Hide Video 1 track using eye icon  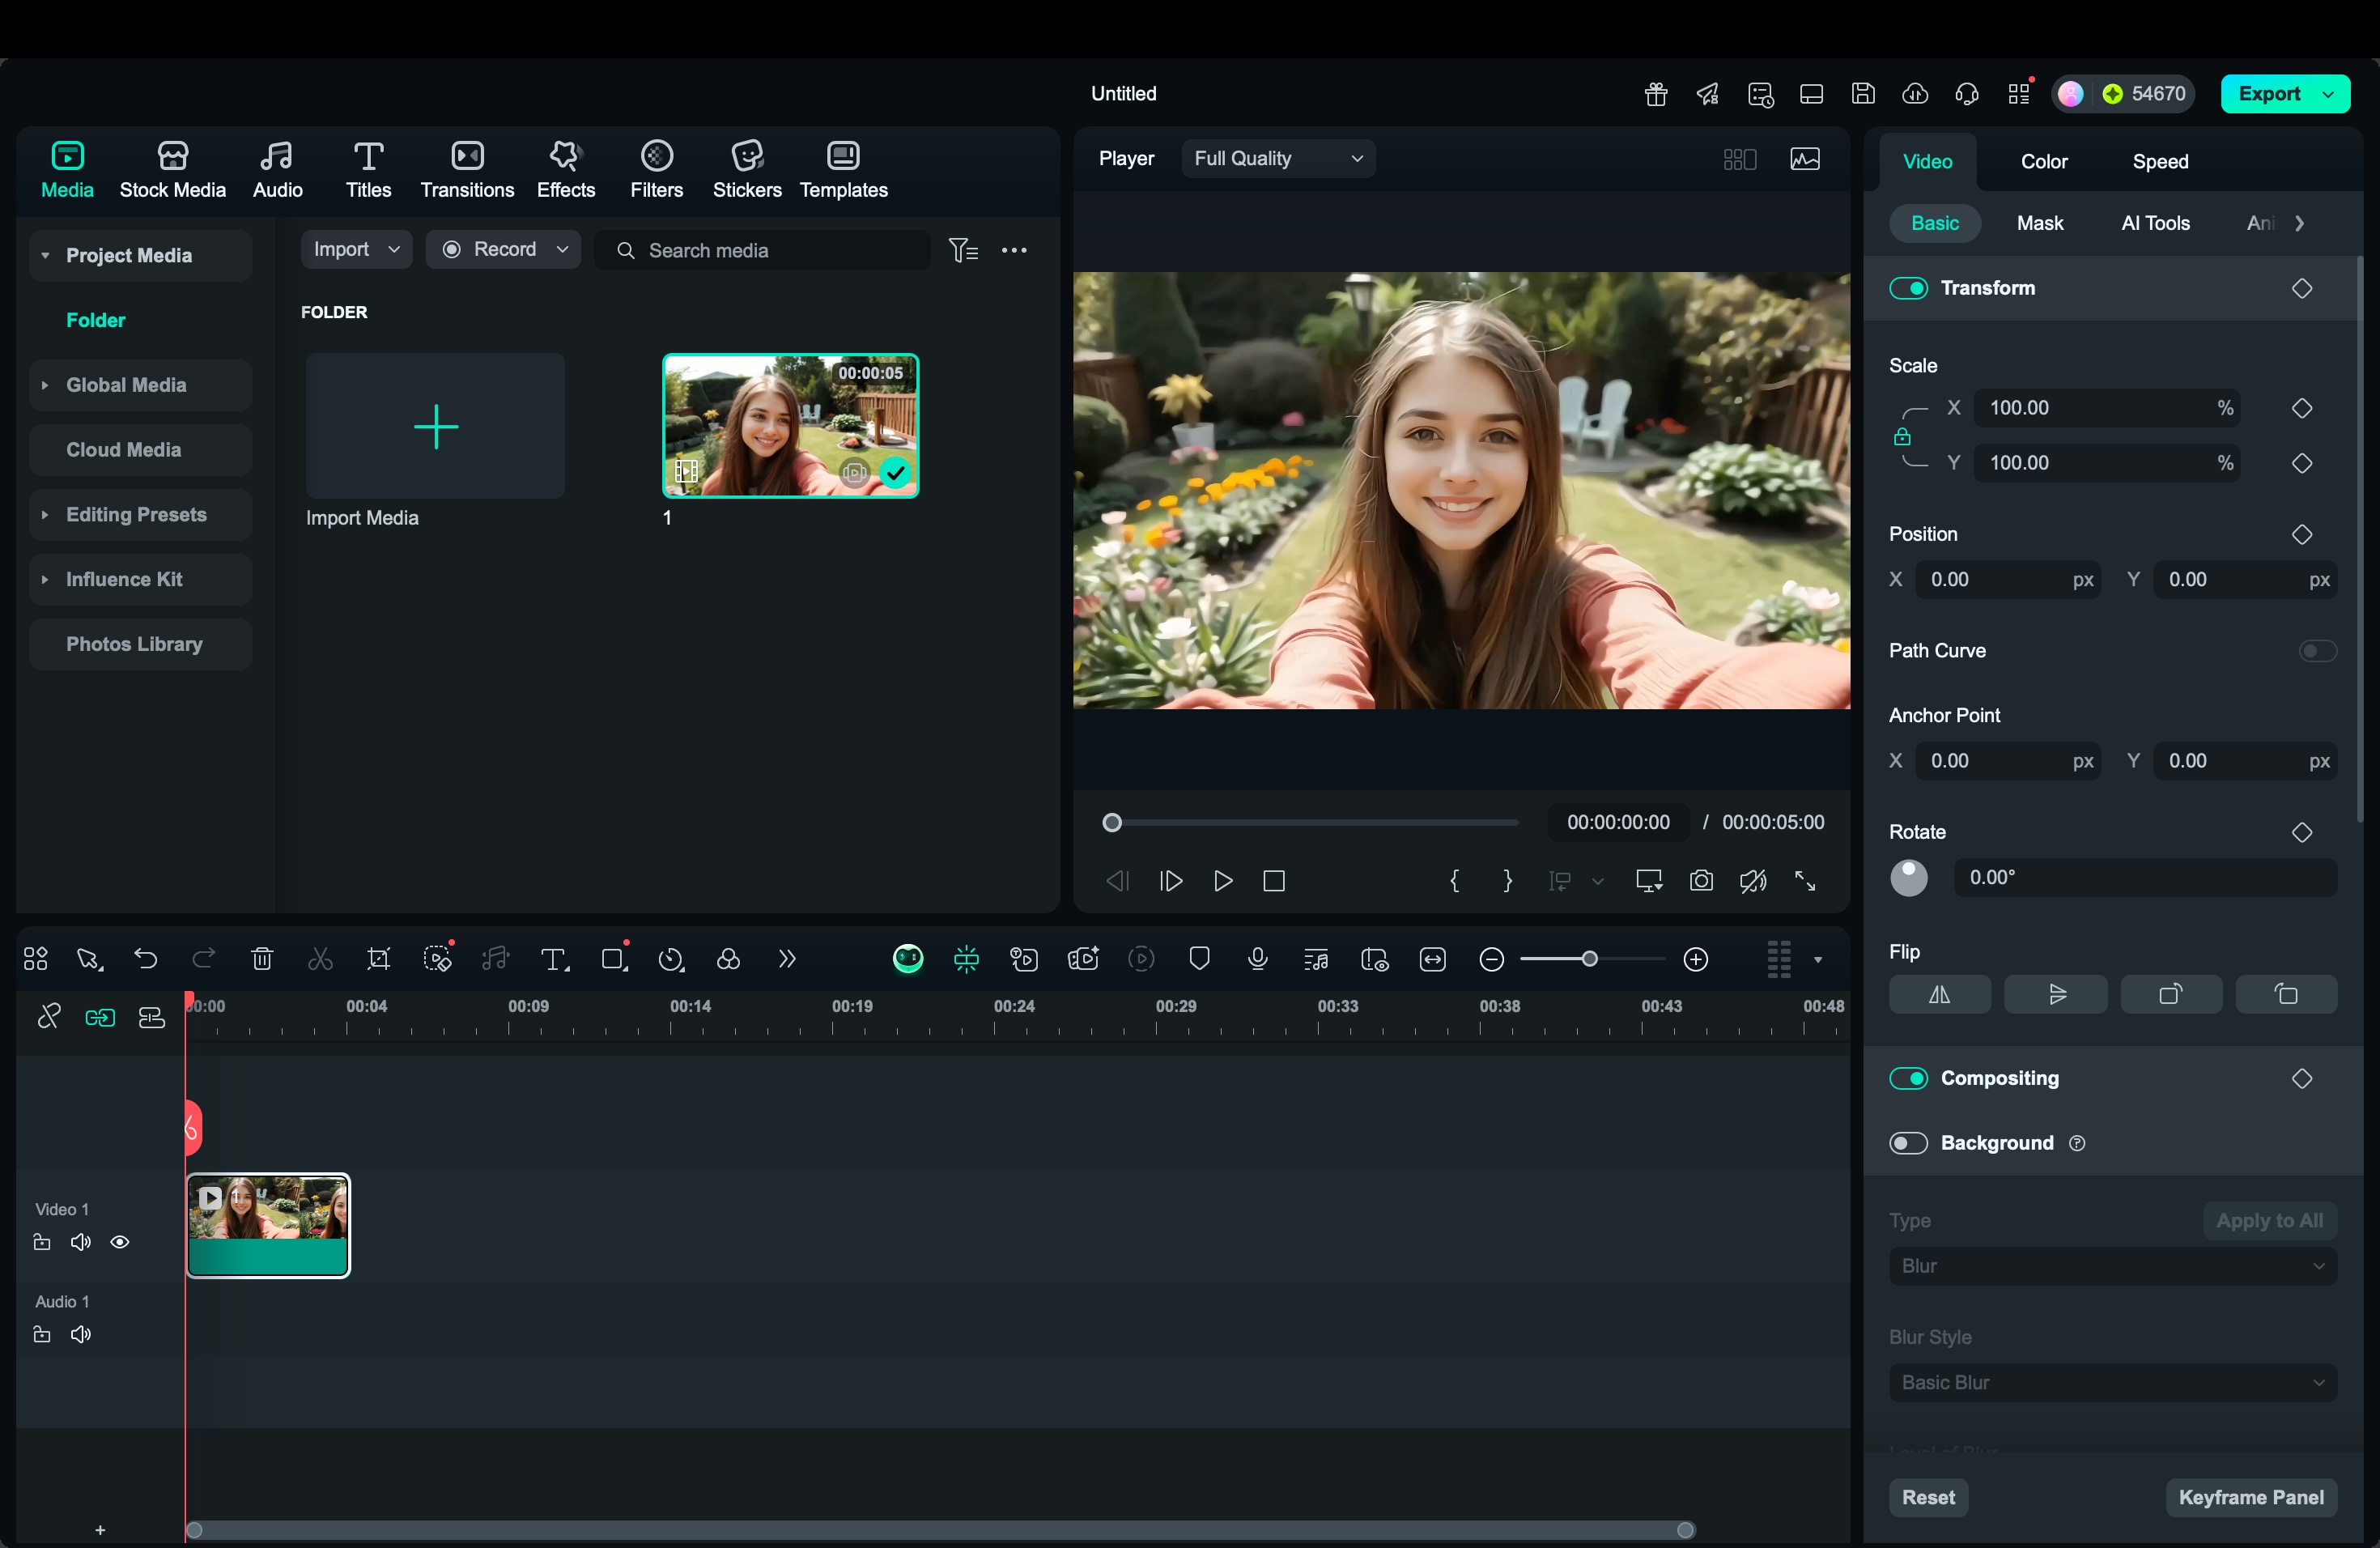(120, 1242)
